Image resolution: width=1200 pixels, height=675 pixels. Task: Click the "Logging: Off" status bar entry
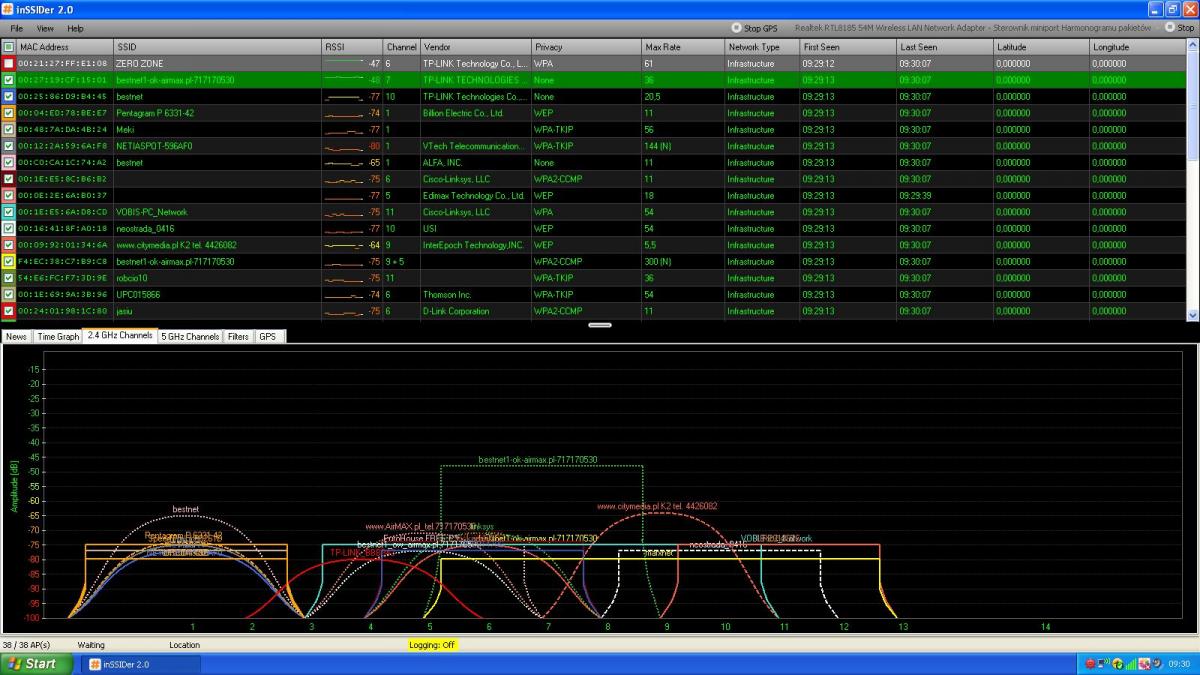pyautogui.click(x=432, y=645)
